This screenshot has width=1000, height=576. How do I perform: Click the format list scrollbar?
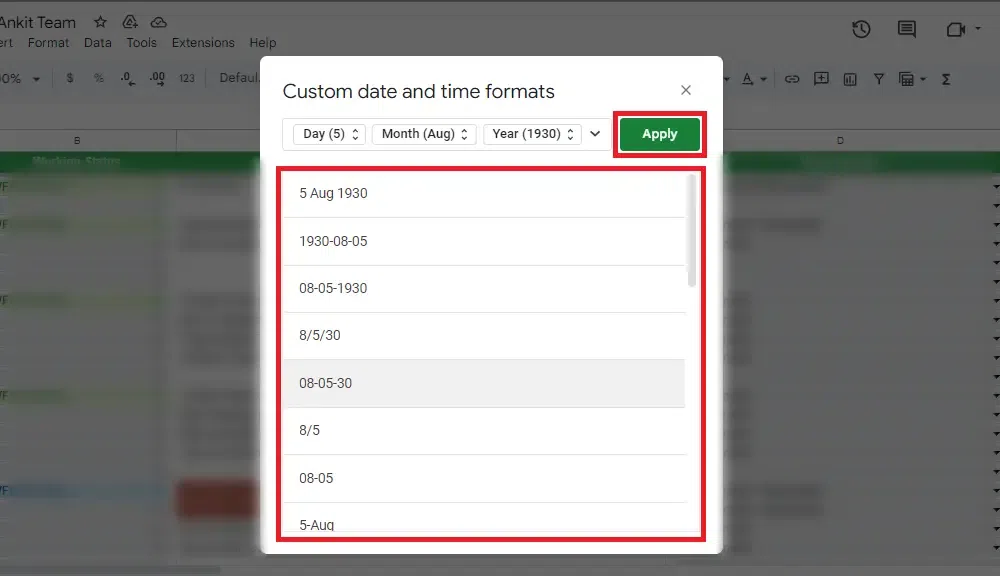coord(692,230)
